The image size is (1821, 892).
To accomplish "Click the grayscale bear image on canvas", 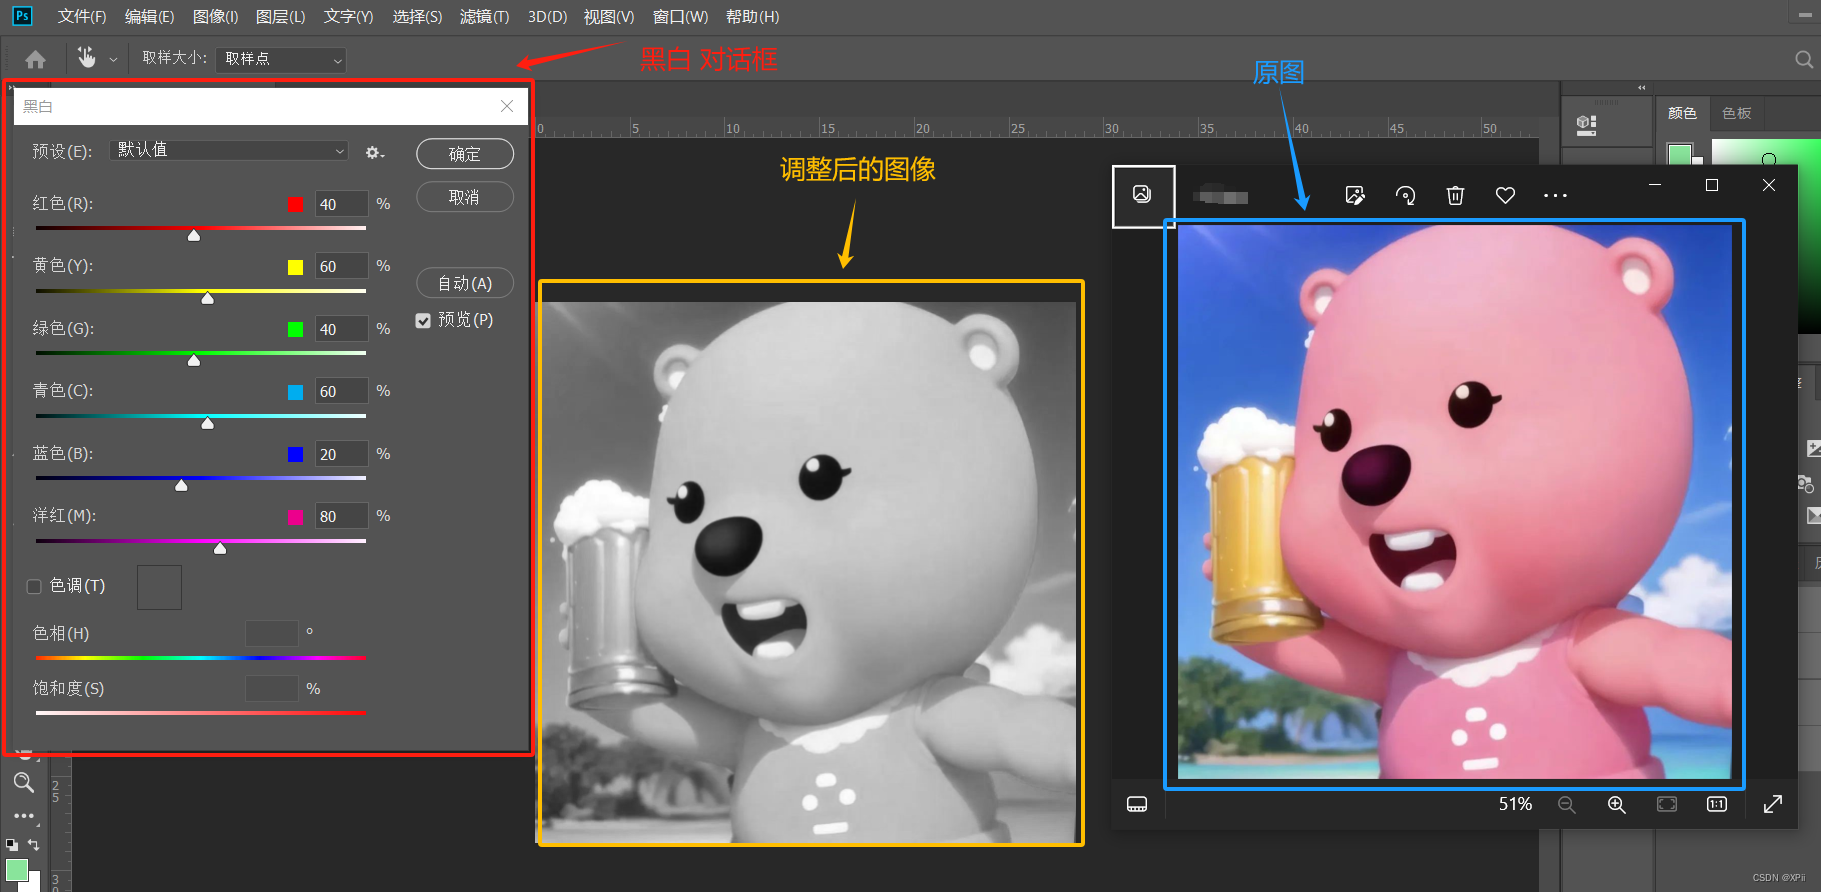I will [x=808, y=572].
